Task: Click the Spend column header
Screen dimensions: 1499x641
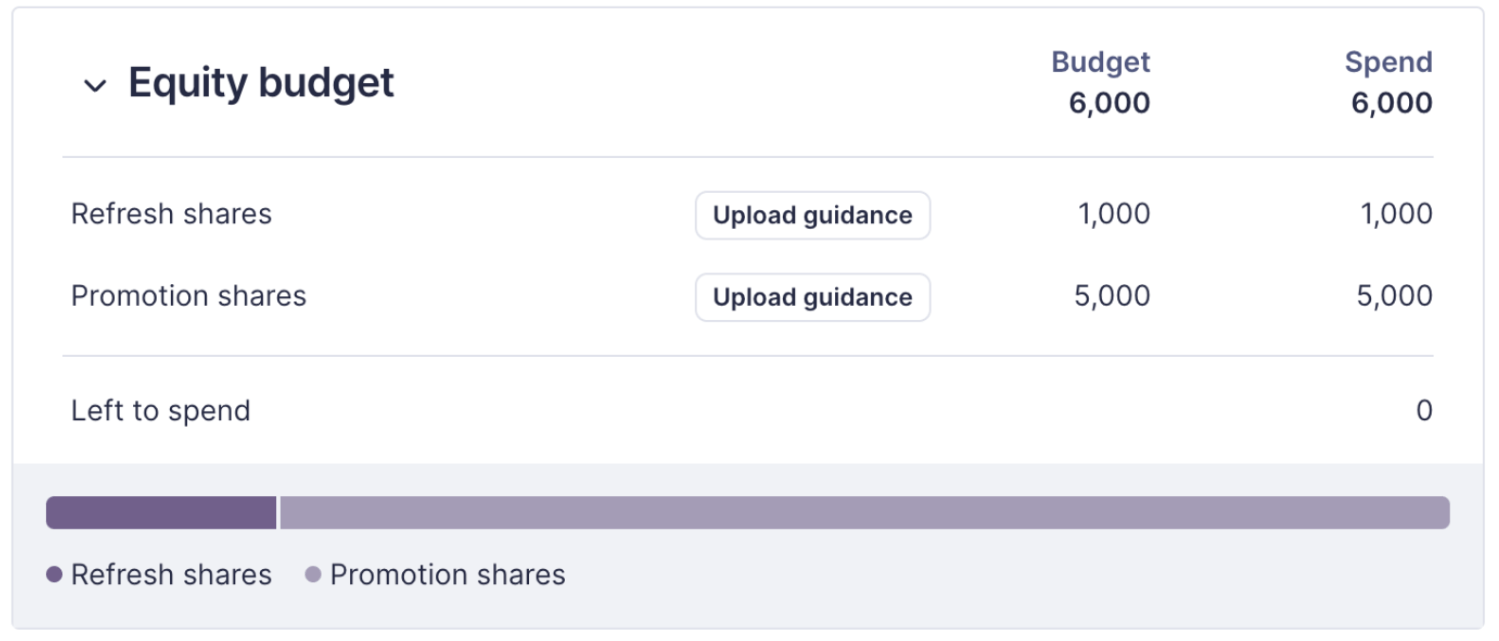Action: pyautogui.click(x=1388, y=62)
